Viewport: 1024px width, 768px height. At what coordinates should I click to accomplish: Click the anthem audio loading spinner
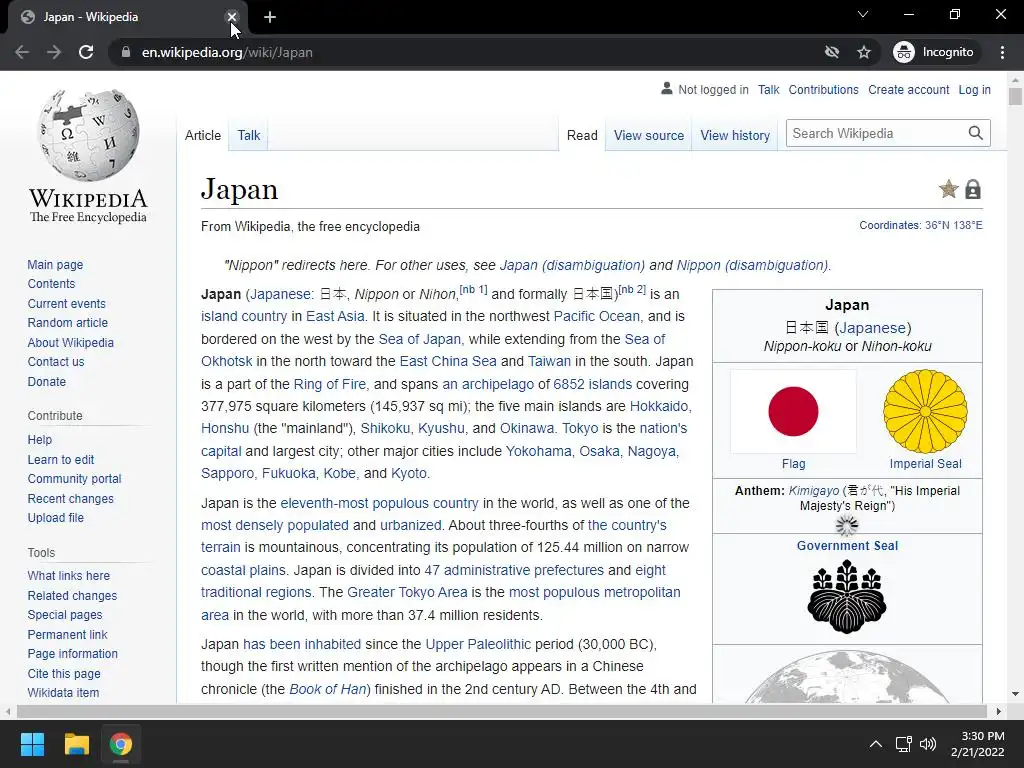click(847, 525)
